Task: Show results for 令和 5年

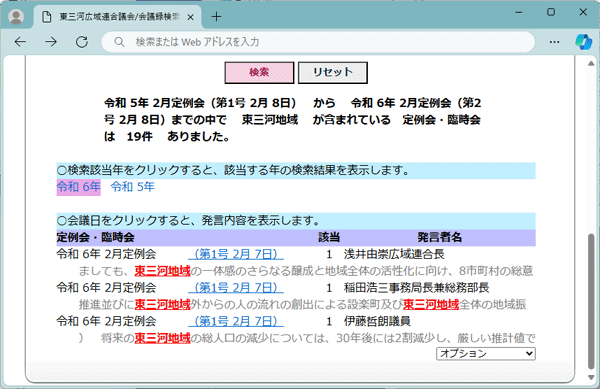Action: pyautogui.click(x=132, y=187)
